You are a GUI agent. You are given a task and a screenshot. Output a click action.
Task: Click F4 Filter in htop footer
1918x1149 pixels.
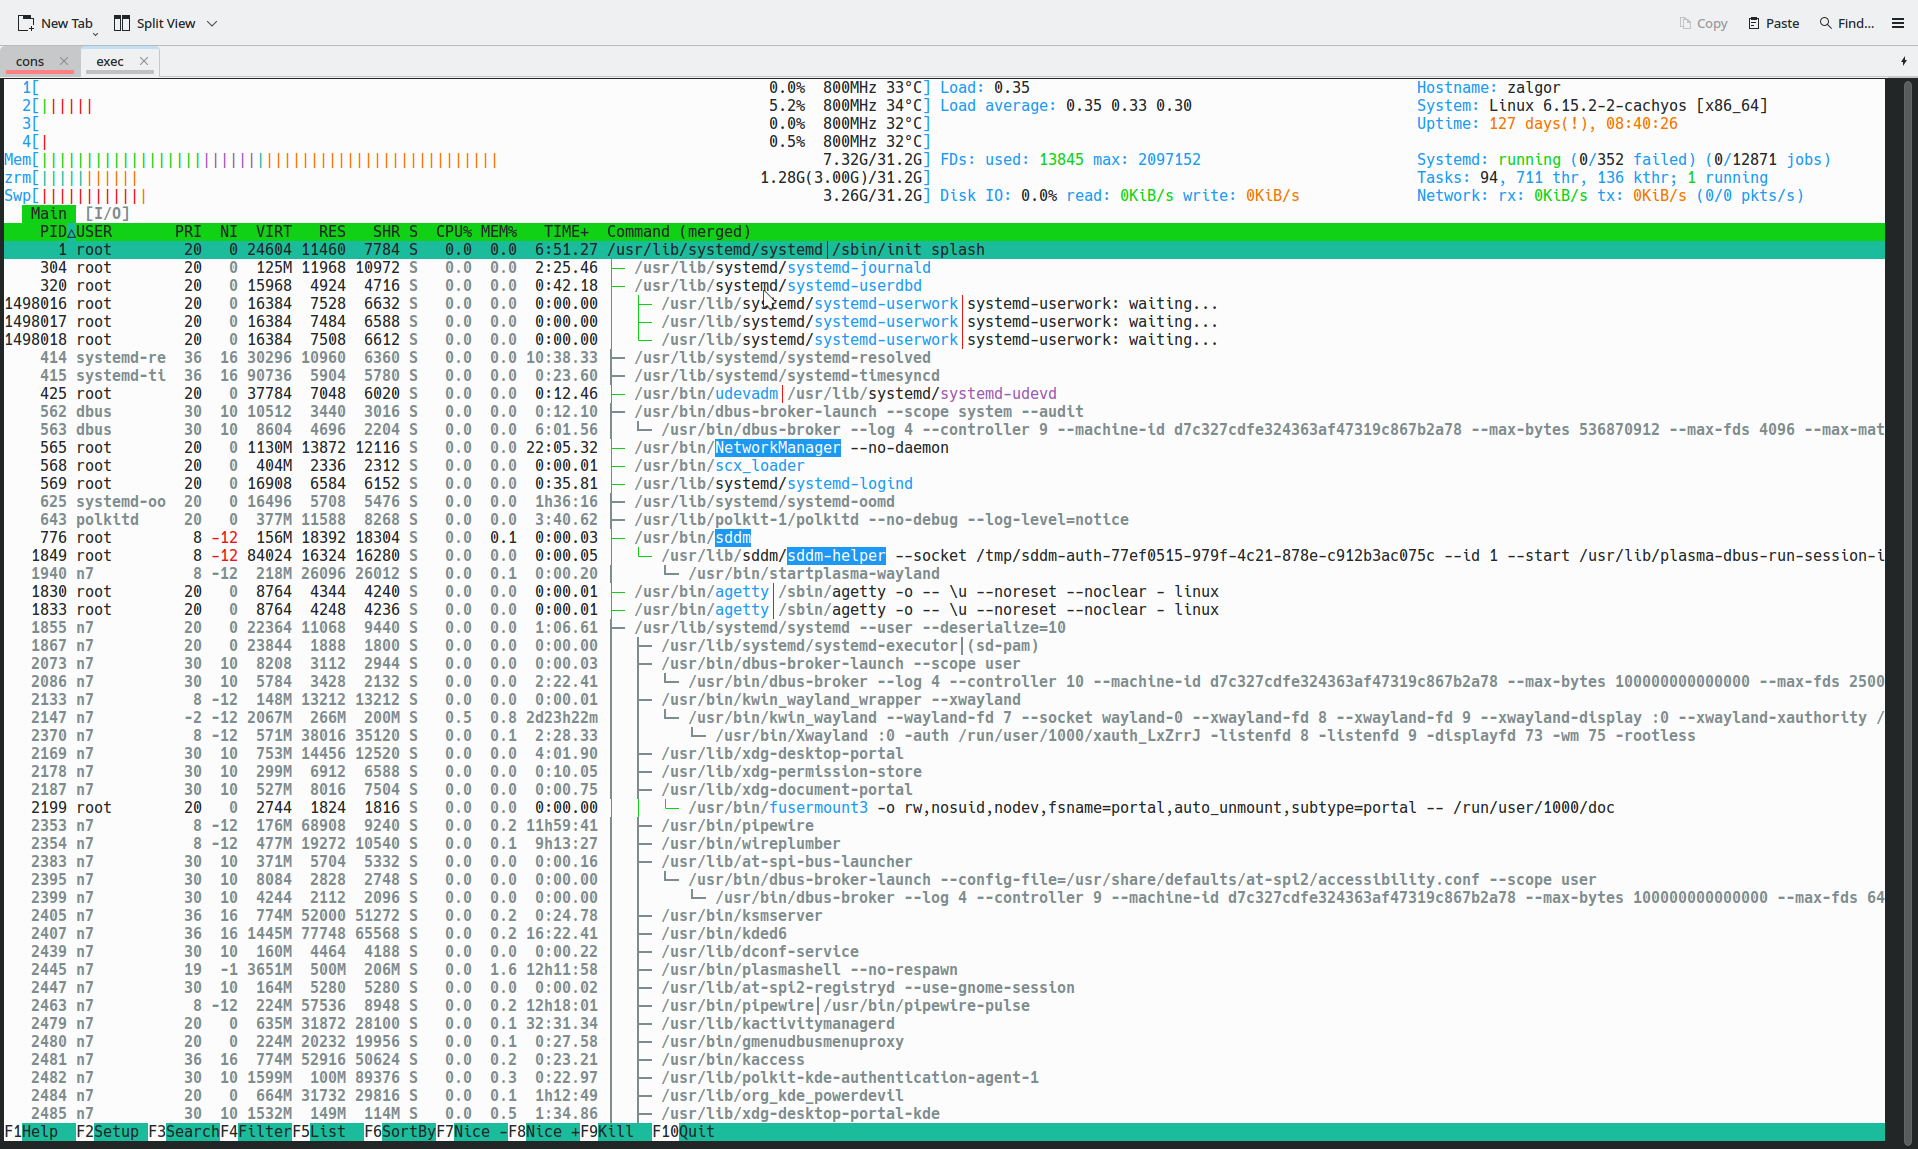pyautogui.click(x=256, y=1132)
